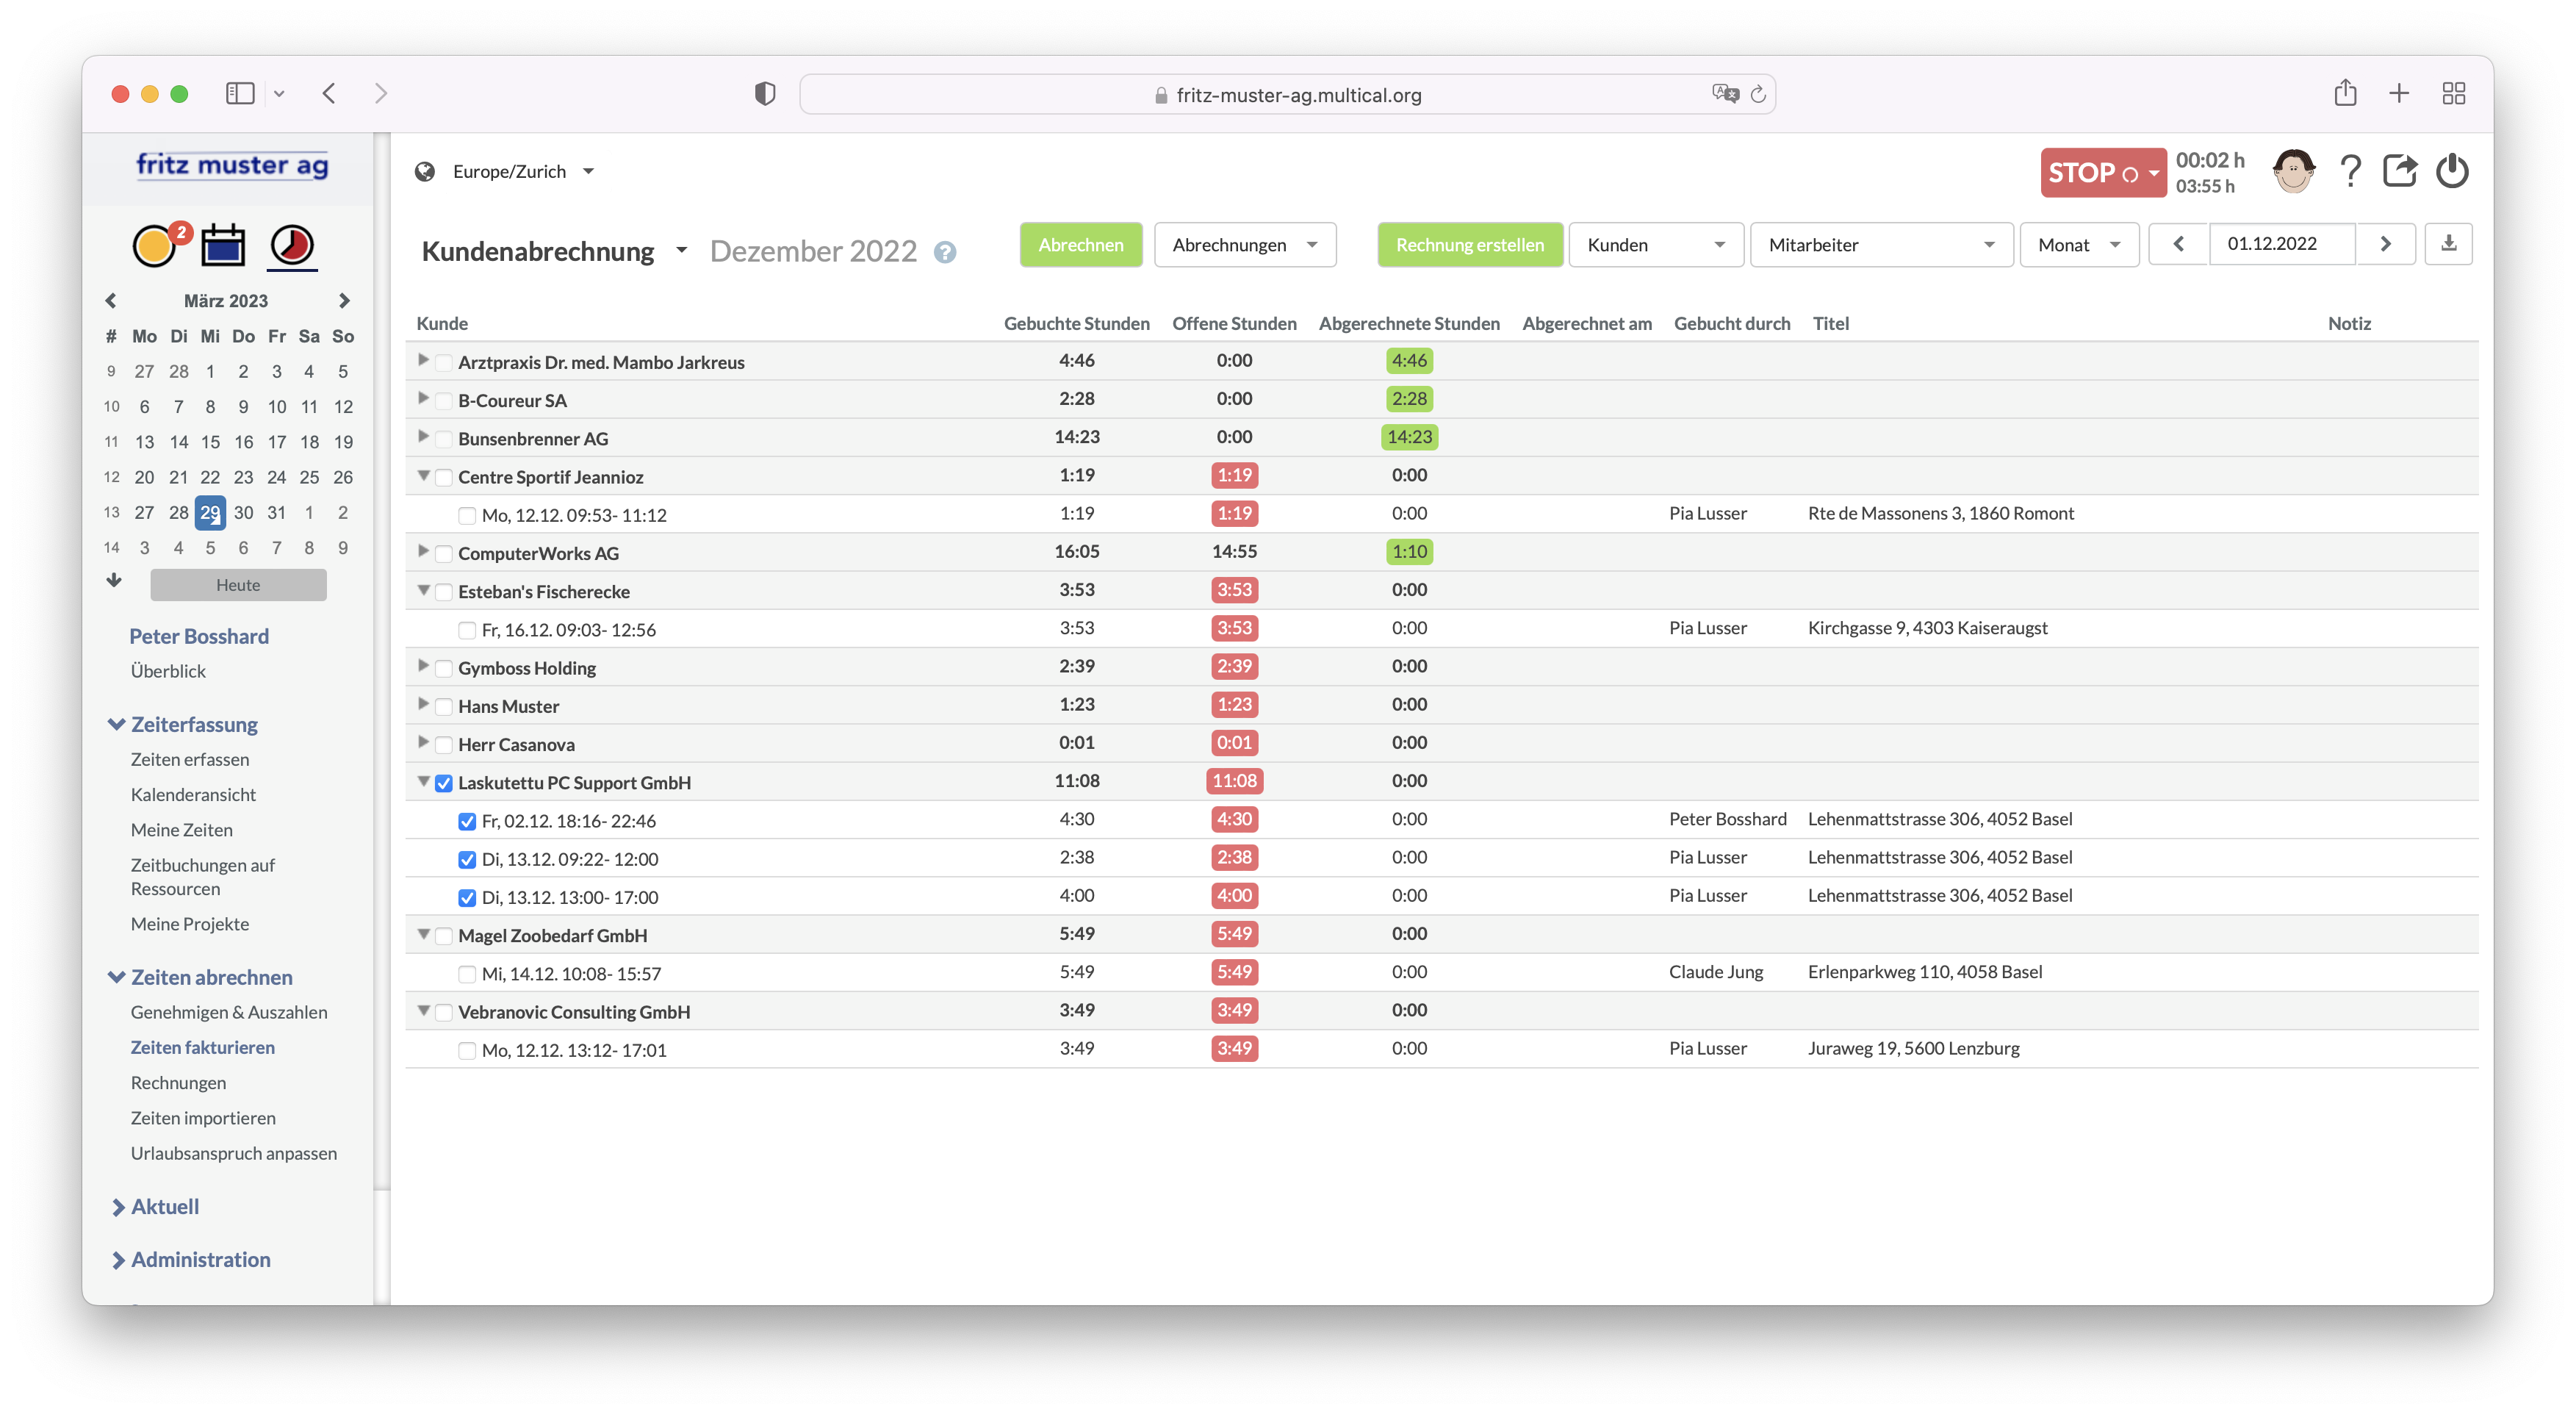Check the Arztpraxis Dr. med. Mambo Jarkreus checkbox
The image size is (2576, 1414).
(x=444, y=362)
